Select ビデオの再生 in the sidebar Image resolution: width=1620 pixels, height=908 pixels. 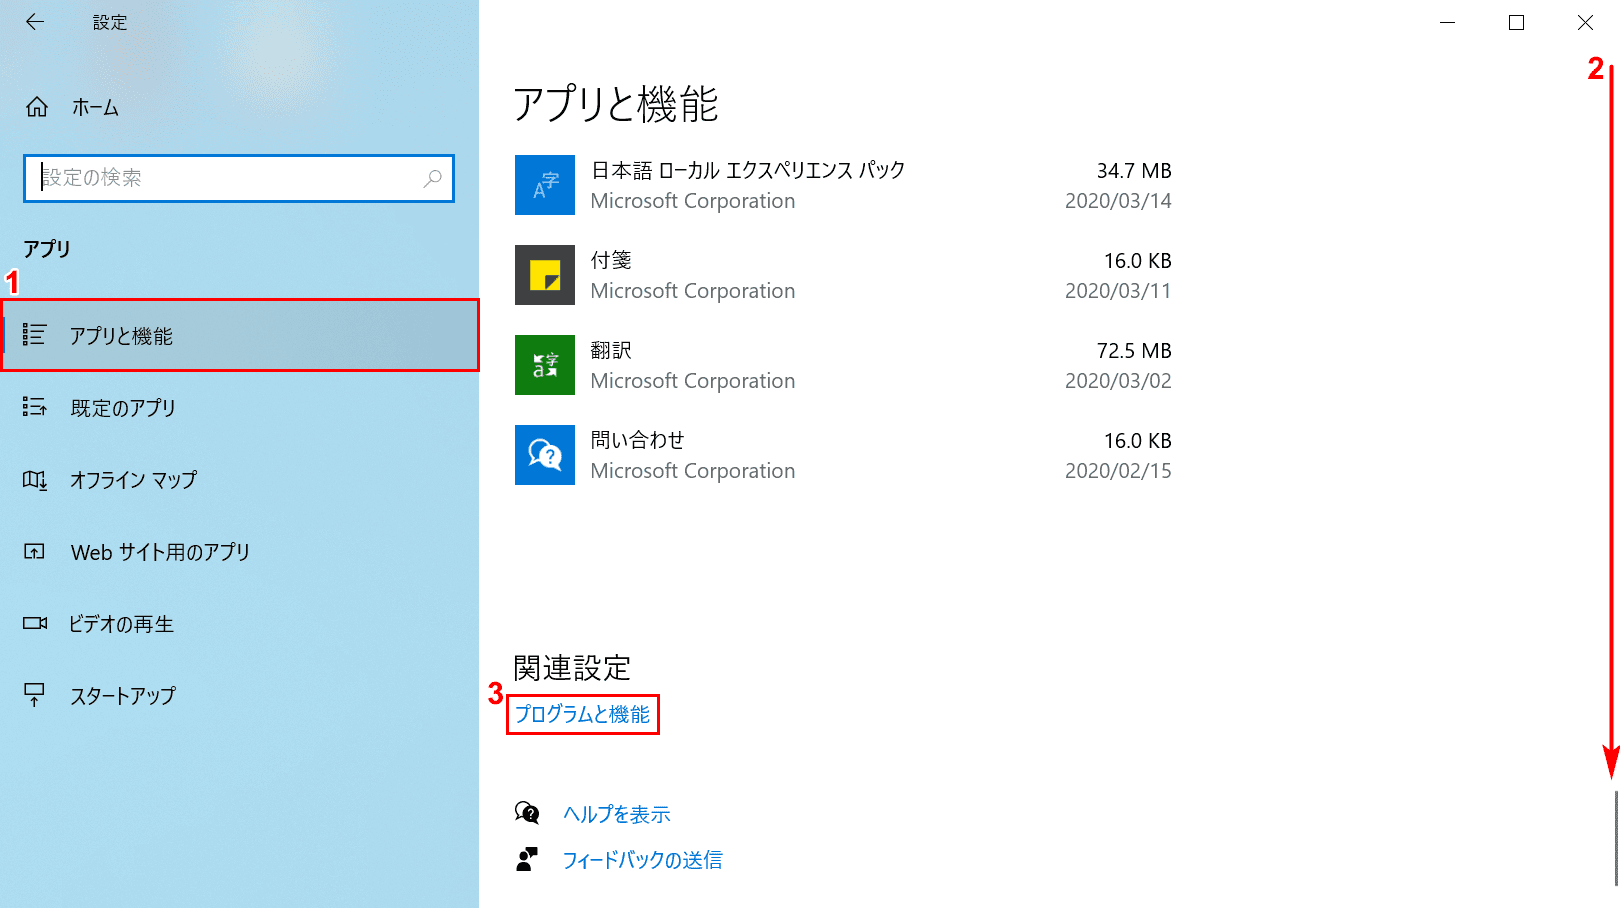tap(240, 624)
